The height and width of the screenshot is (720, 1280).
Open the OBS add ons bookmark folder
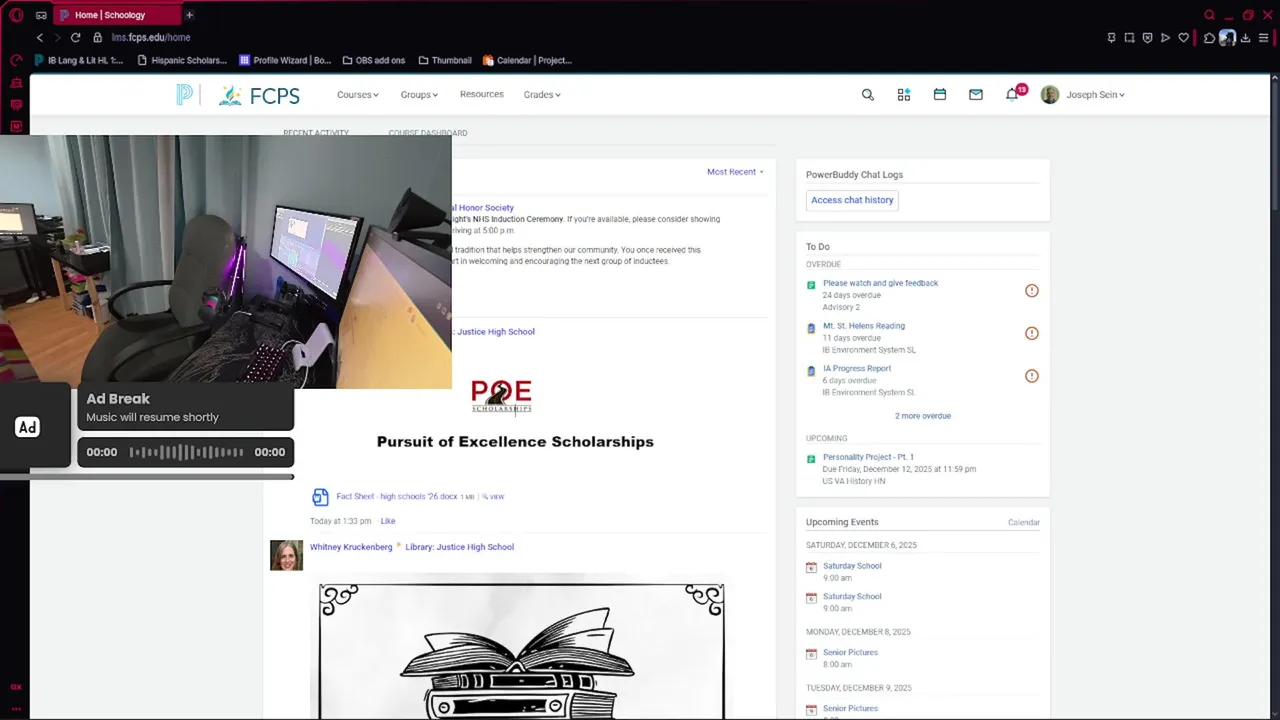[374, 60]
